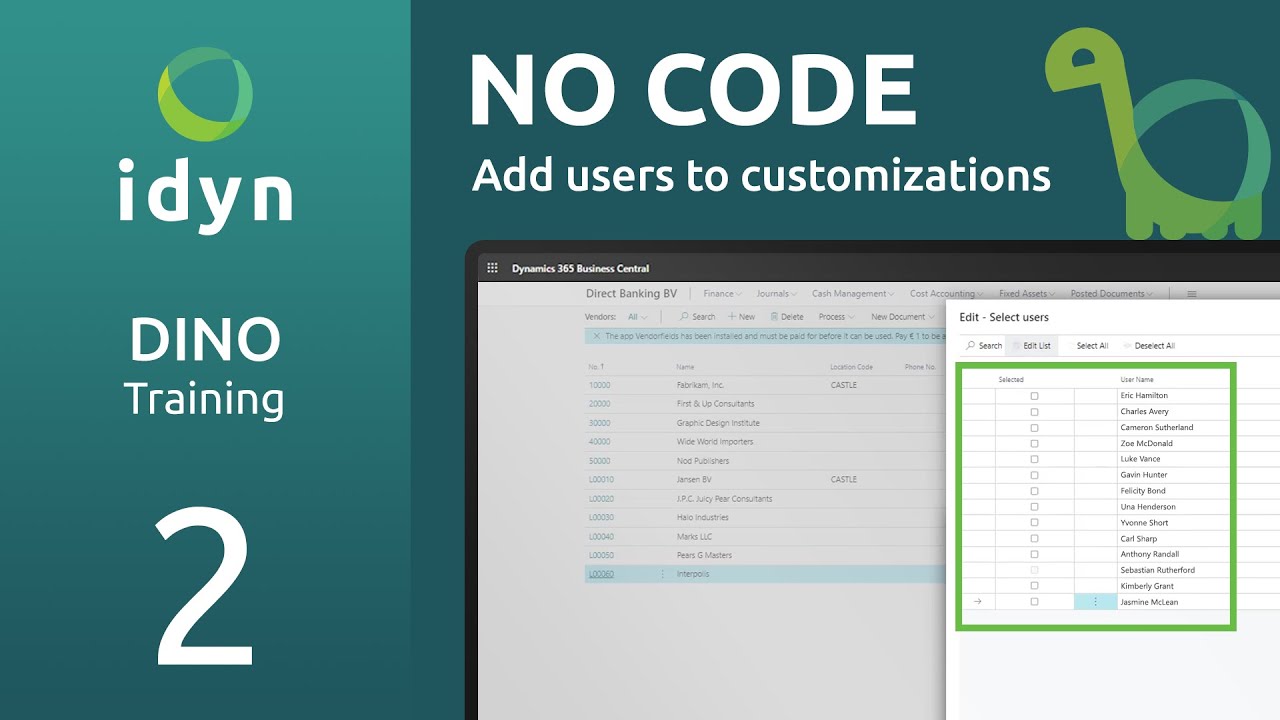Click Deselect All in the Select users dialog
The height and width of the screenshot is (720, 1280).
[1149, 346]
